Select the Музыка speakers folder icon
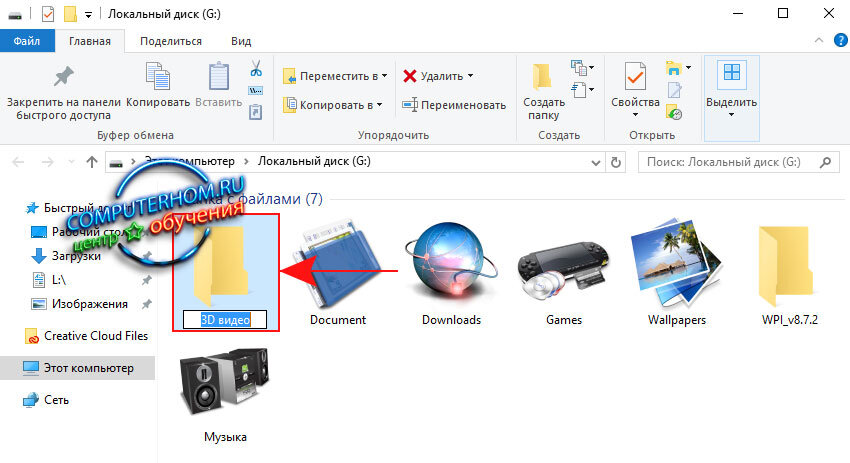 click(225, 383)
